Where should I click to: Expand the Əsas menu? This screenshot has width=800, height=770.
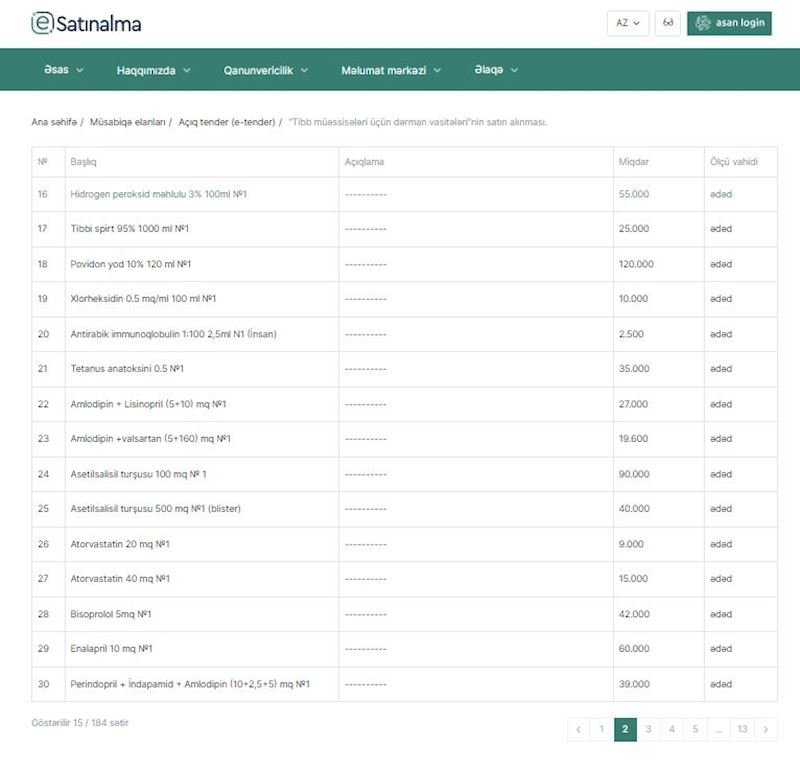click(63, 70)
